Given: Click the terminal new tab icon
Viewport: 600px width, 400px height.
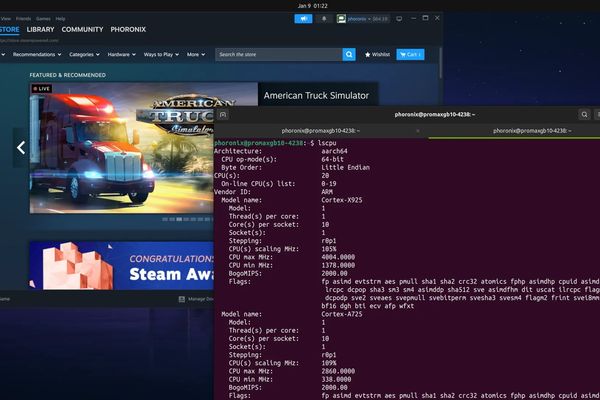Looking at the screenshot, I should [223, 114].
